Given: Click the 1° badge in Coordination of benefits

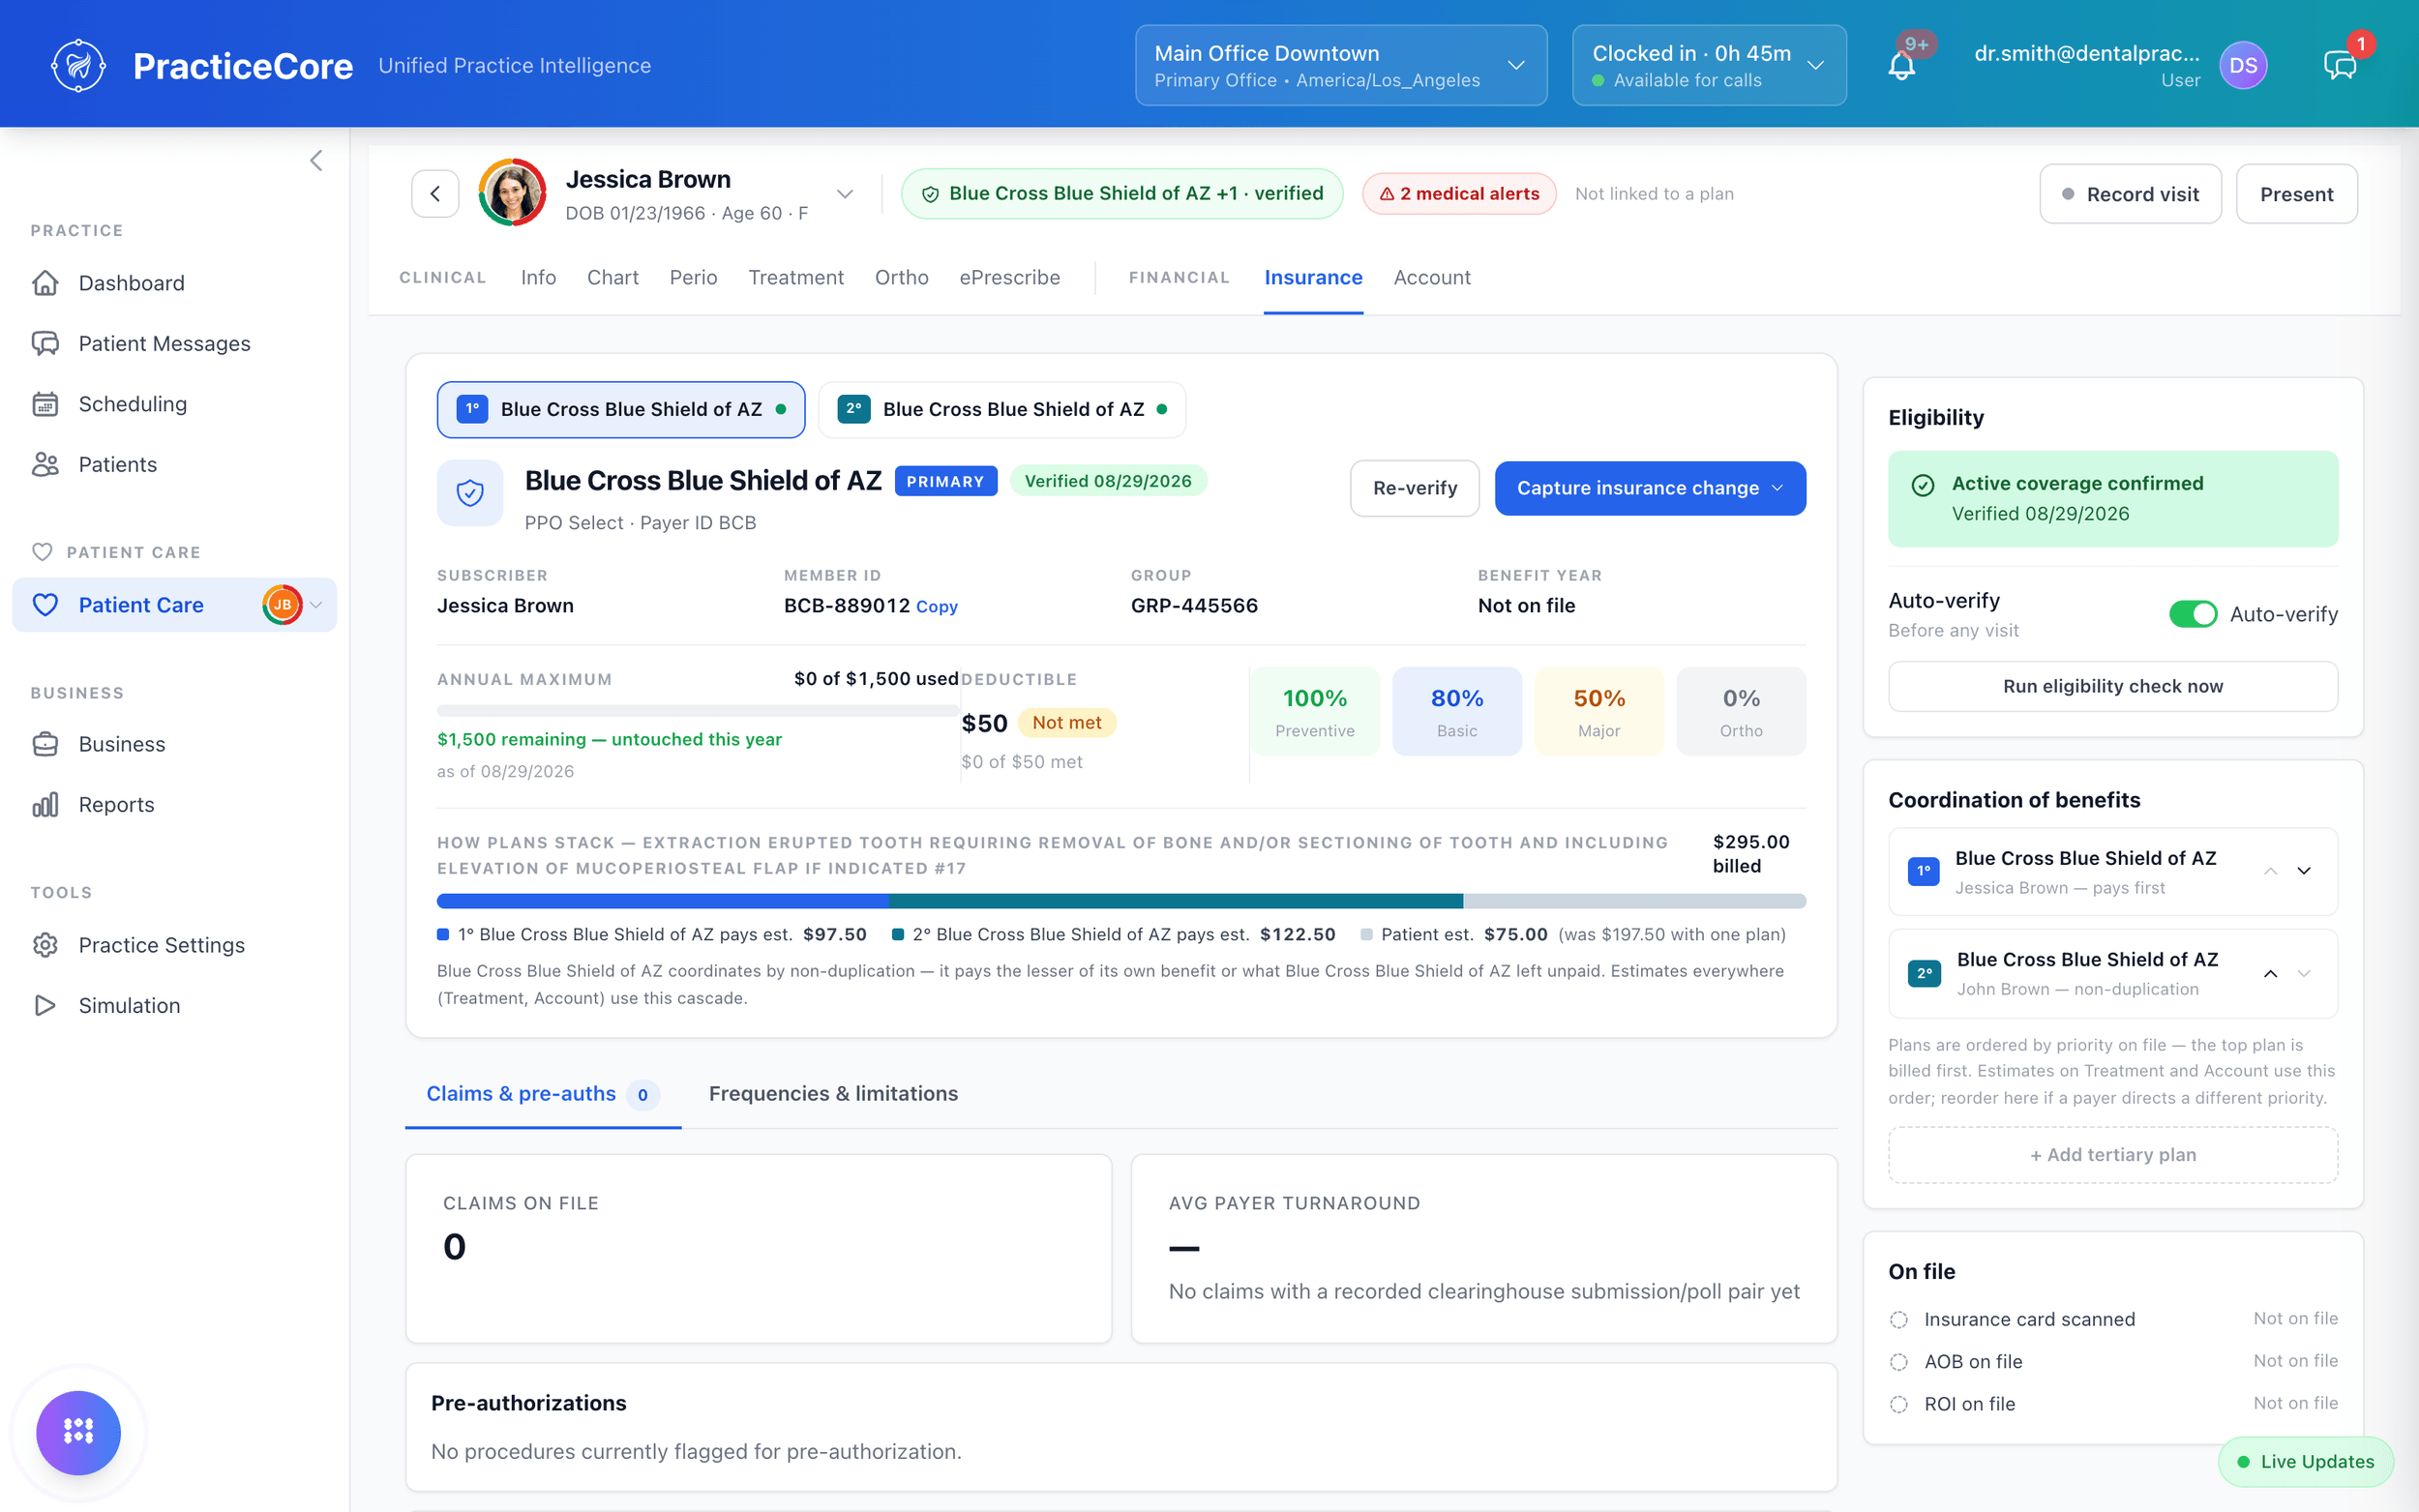Looking at the screenshot, I should pos(1923,872).
